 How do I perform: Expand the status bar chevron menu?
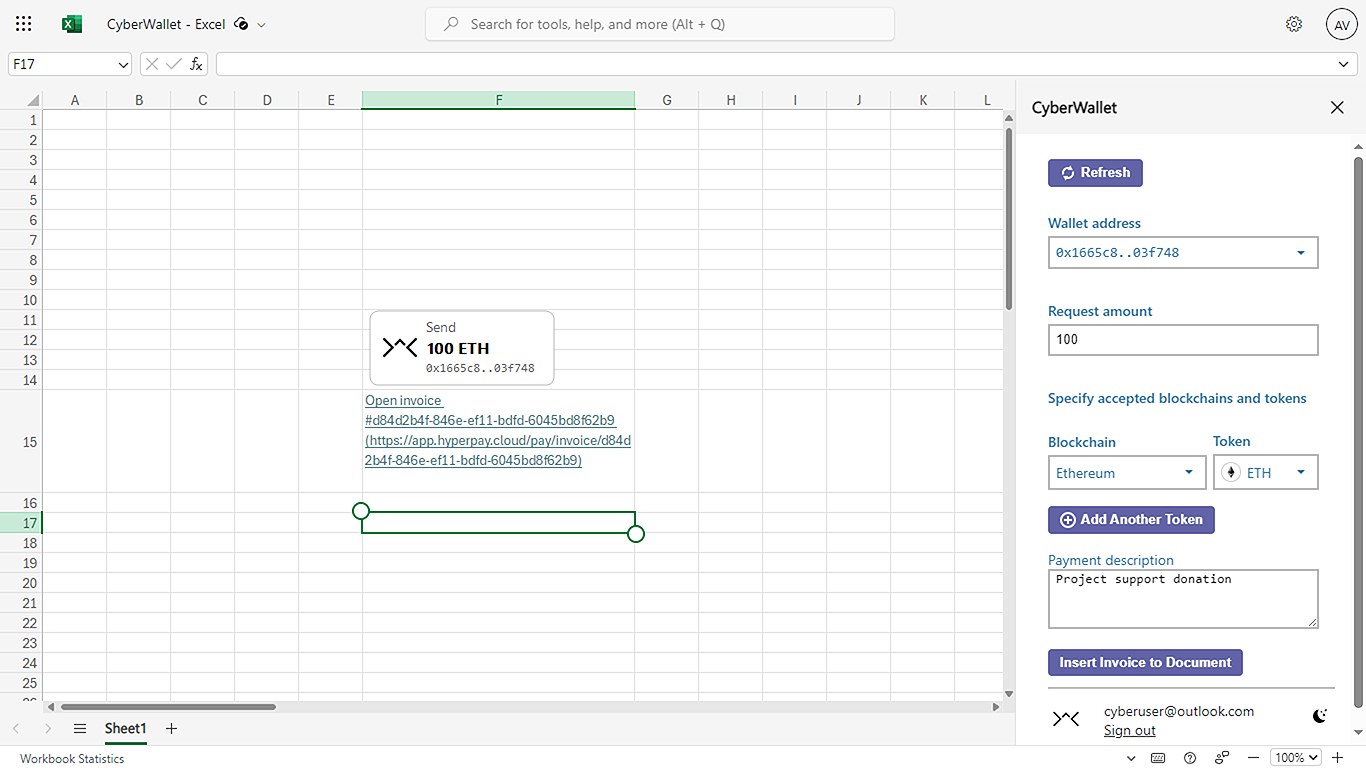pos(1131,758)
